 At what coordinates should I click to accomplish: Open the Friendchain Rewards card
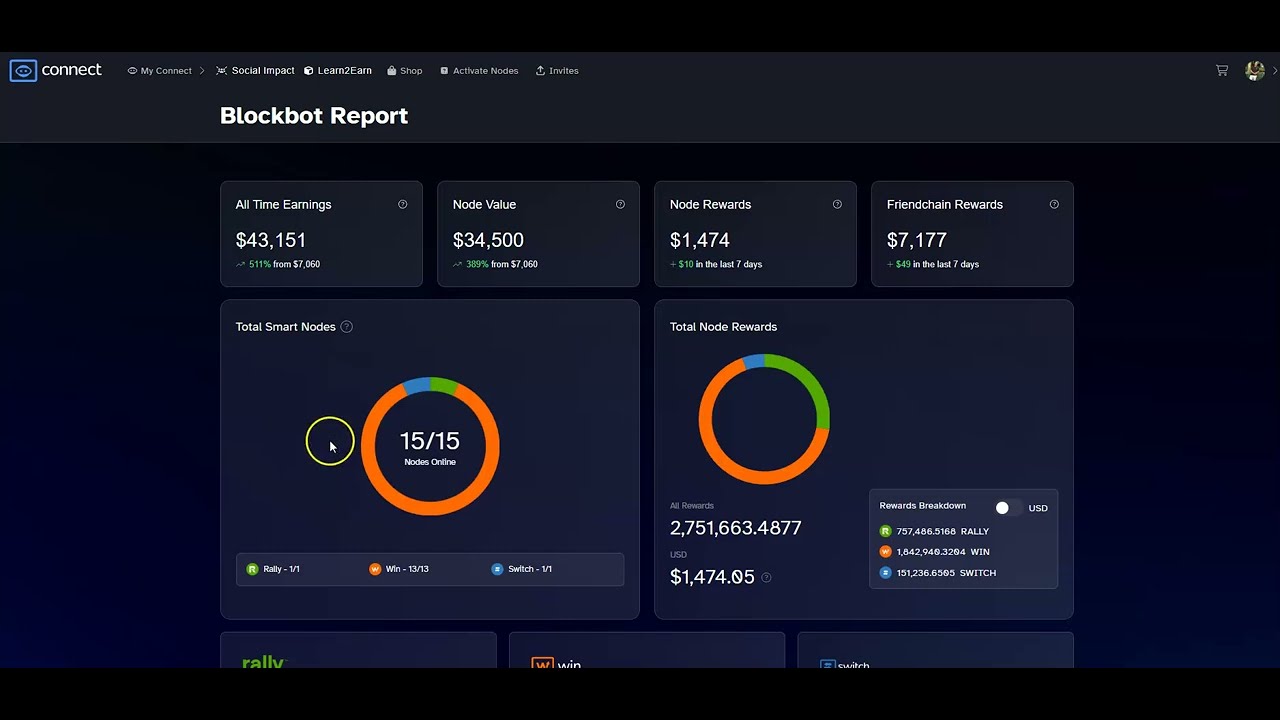(972, 234)
